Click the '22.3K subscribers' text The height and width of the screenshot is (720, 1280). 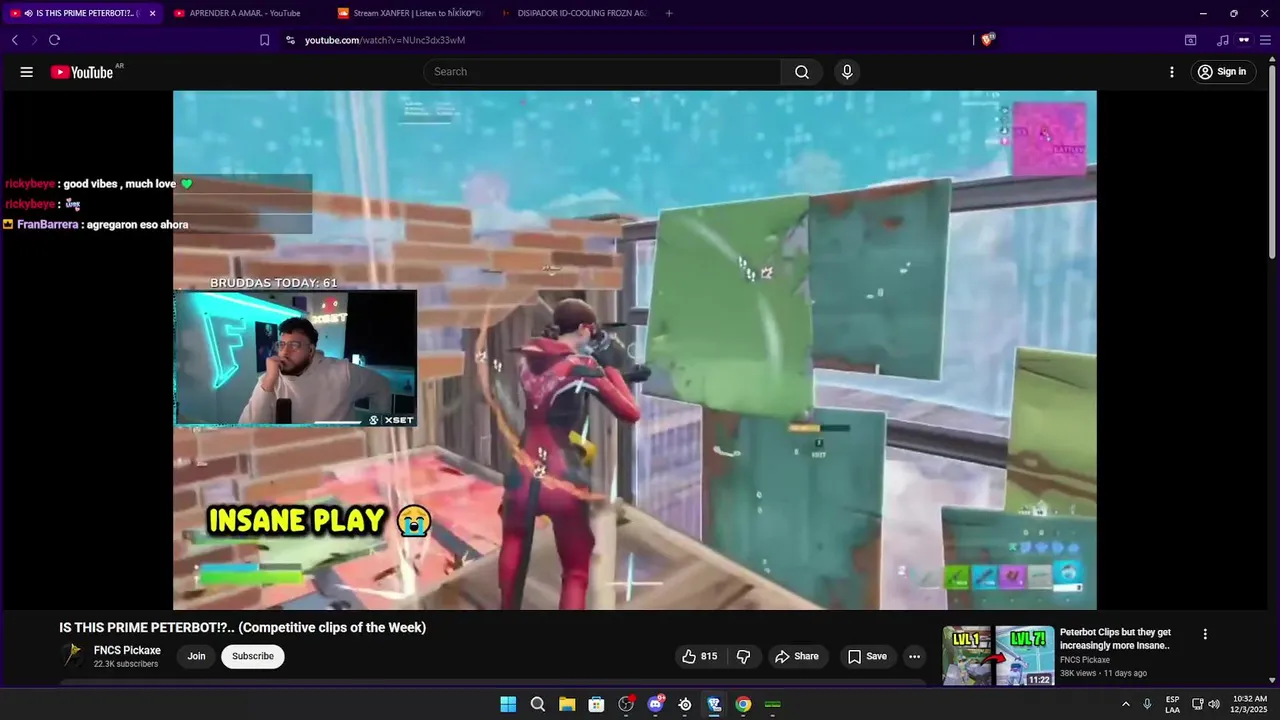coord(126,664)
